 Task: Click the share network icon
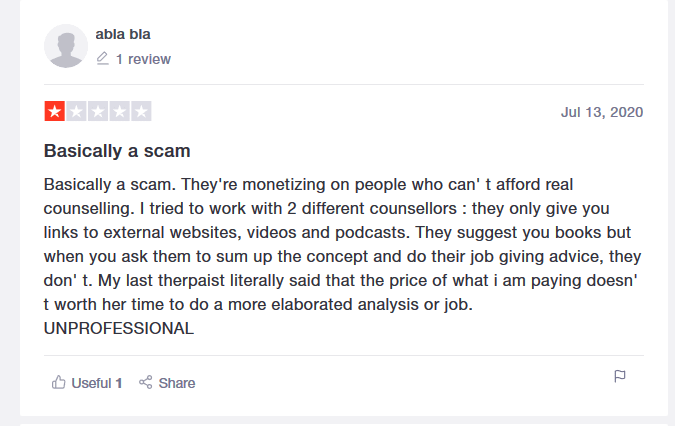(146, 382)
